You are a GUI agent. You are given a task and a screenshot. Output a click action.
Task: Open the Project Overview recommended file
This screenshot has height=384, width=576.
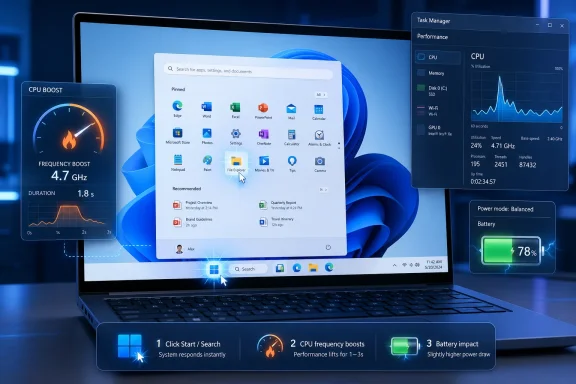point(195,205)
